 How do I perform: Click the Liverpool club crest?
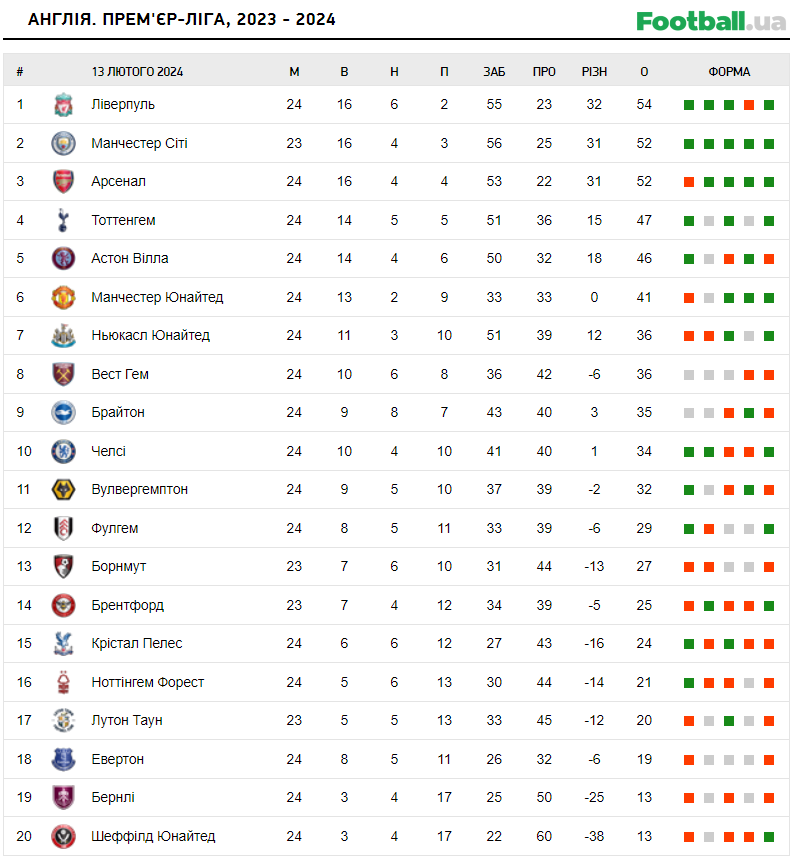[63, 105]
